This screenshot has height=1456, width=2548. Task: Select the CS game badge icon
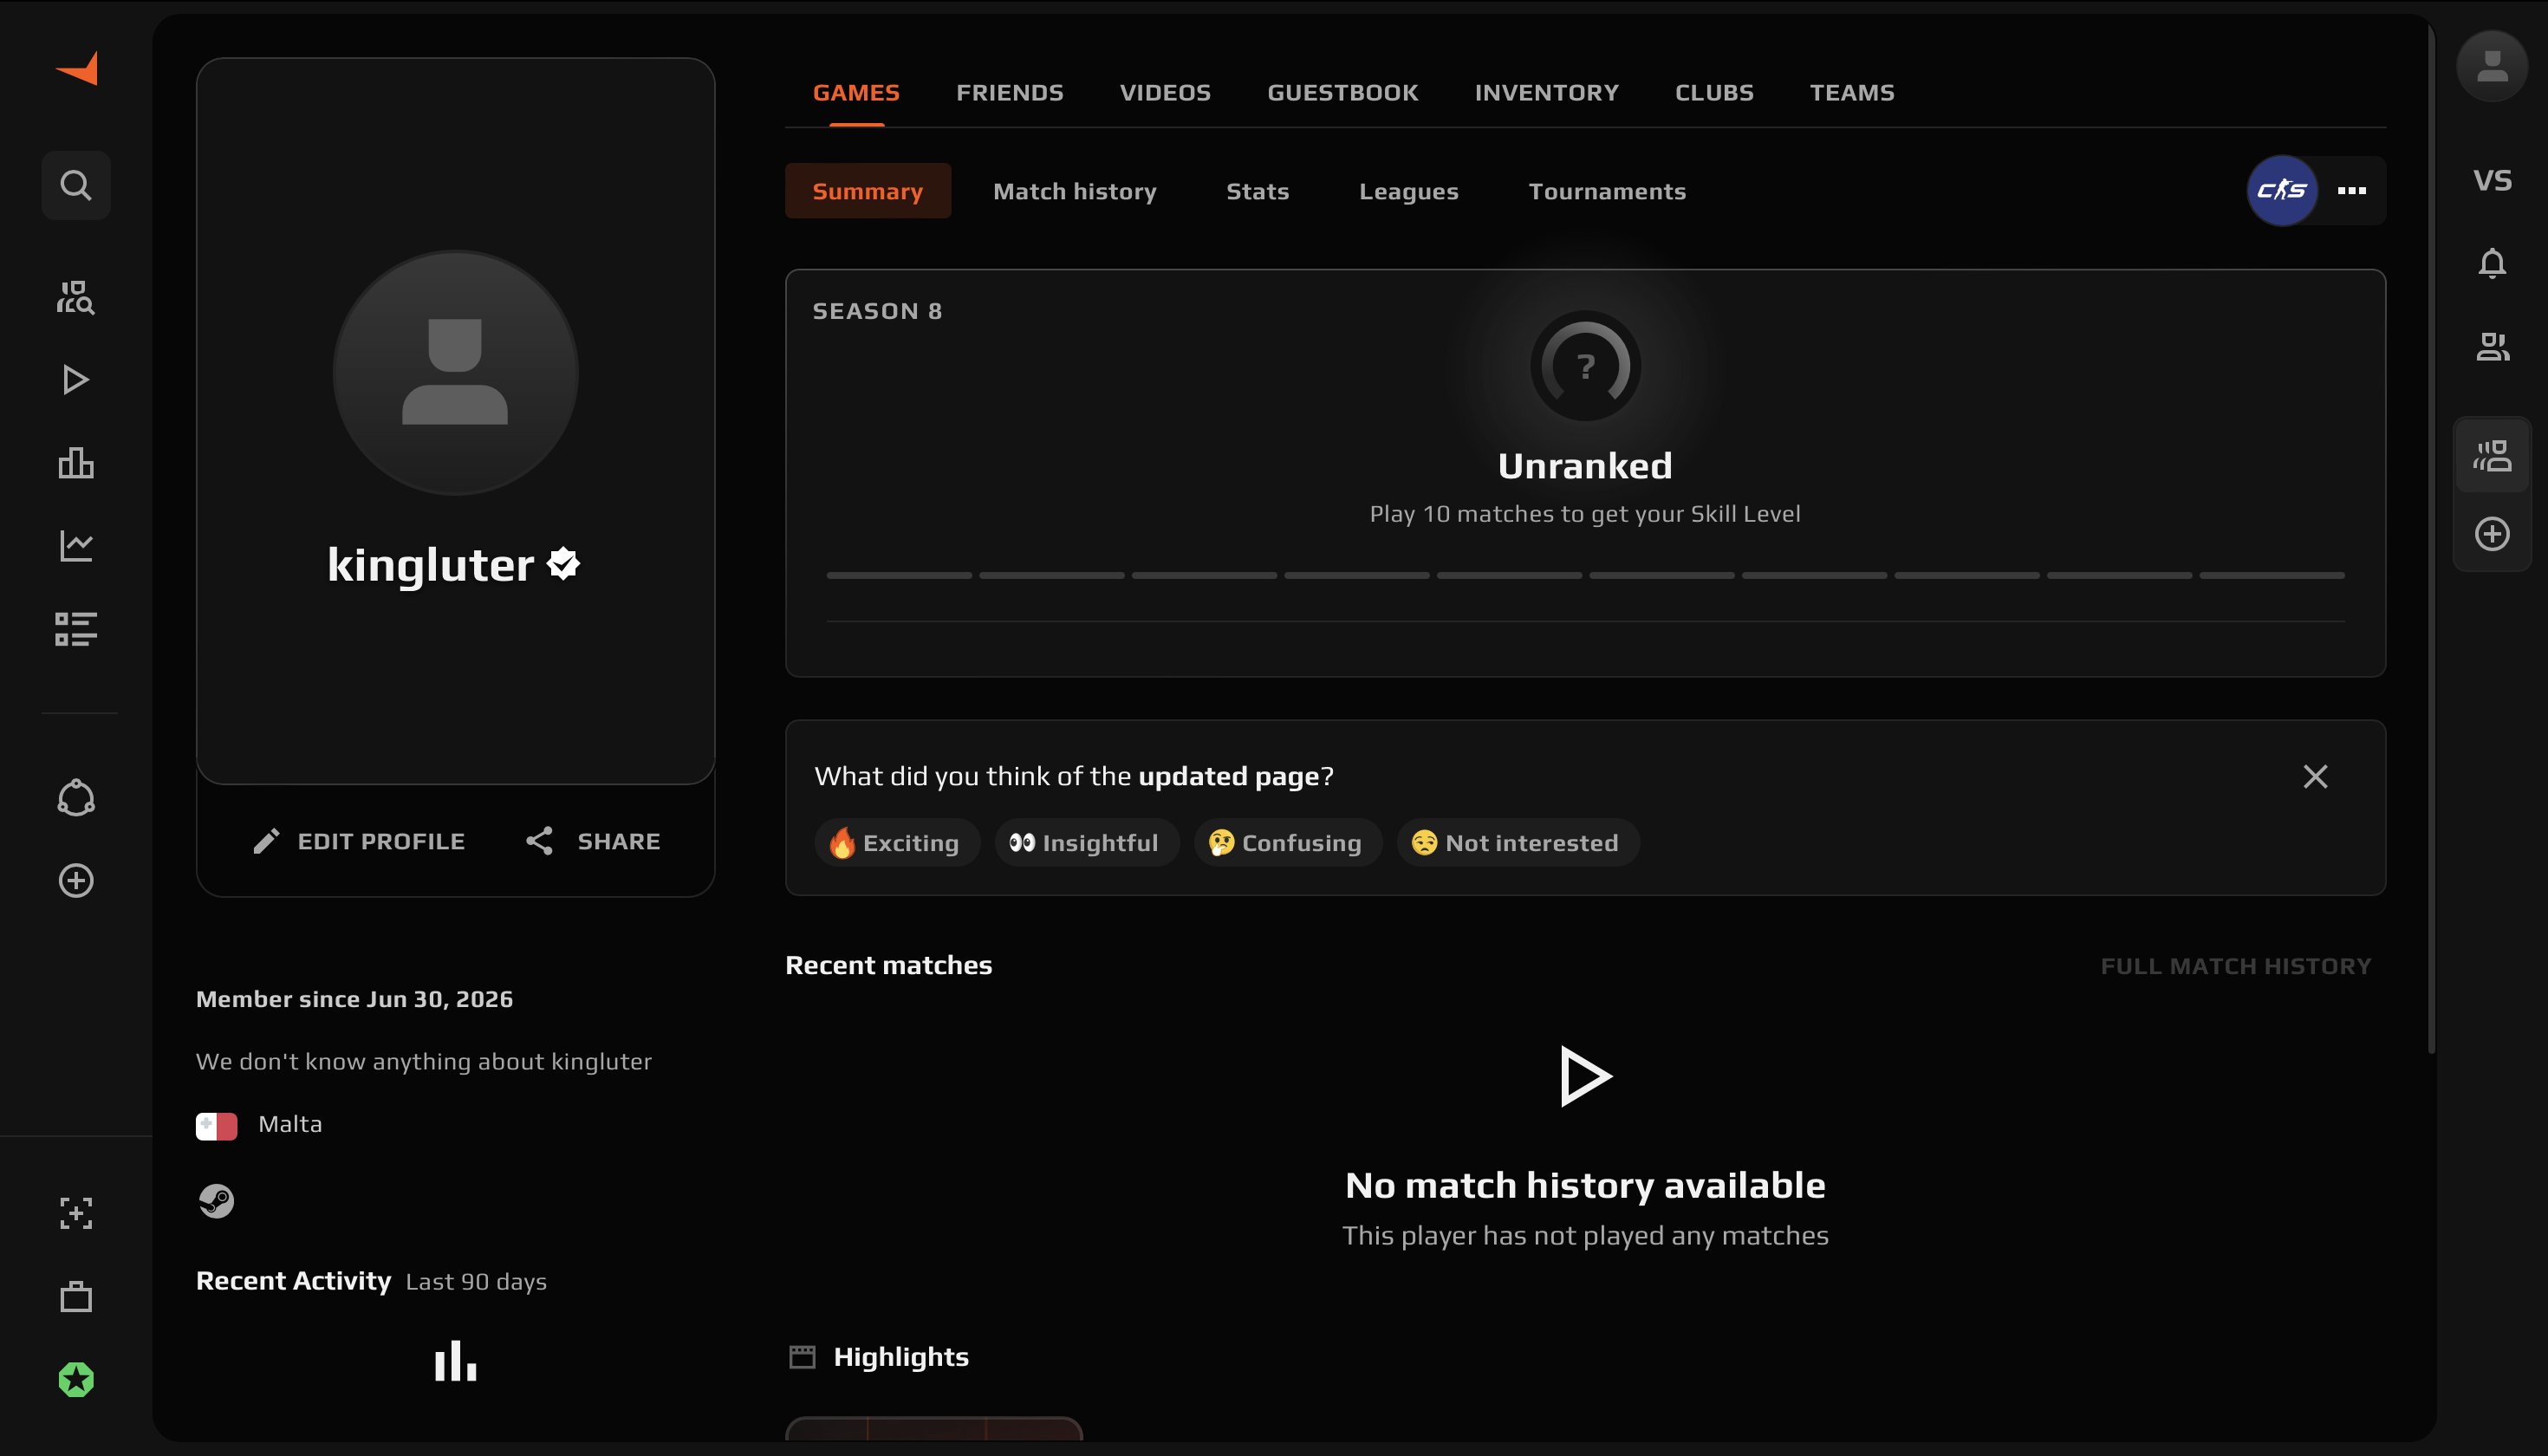pos(2282,190)
